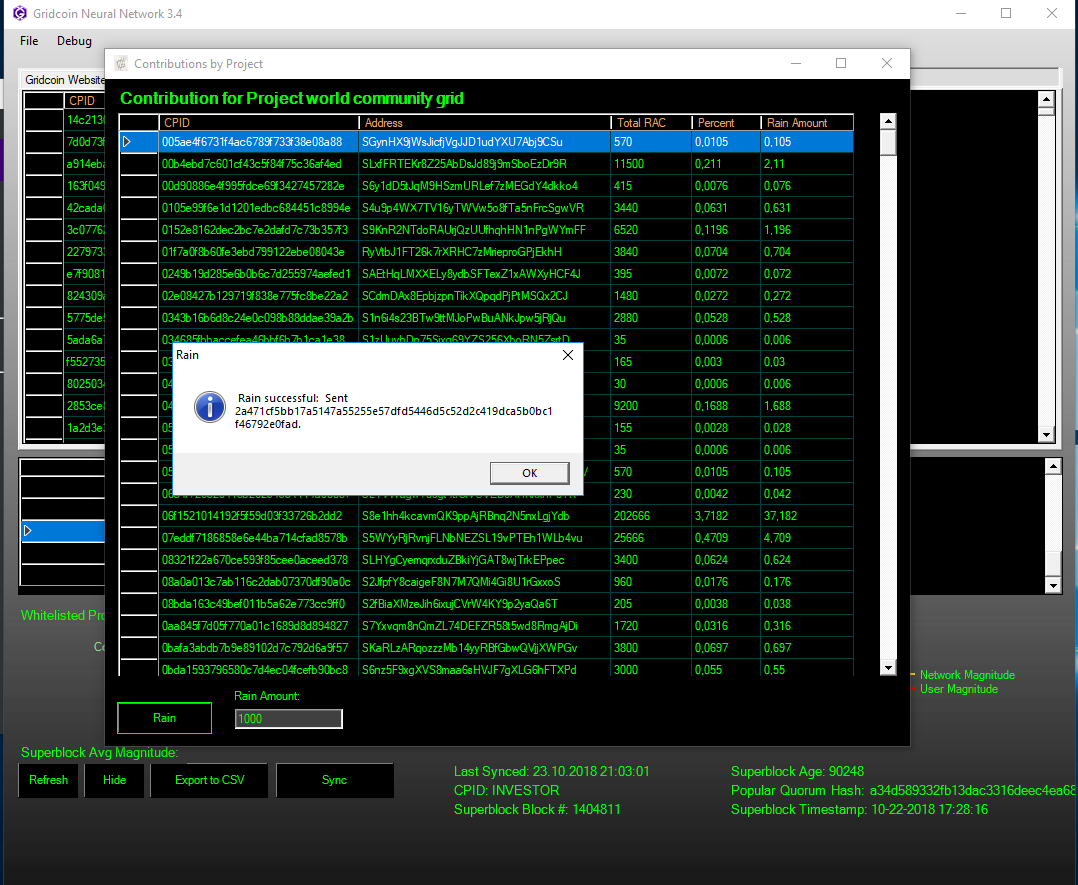
Task: Click Rain Amount value 1,688
Action: (x=806, y=406)
